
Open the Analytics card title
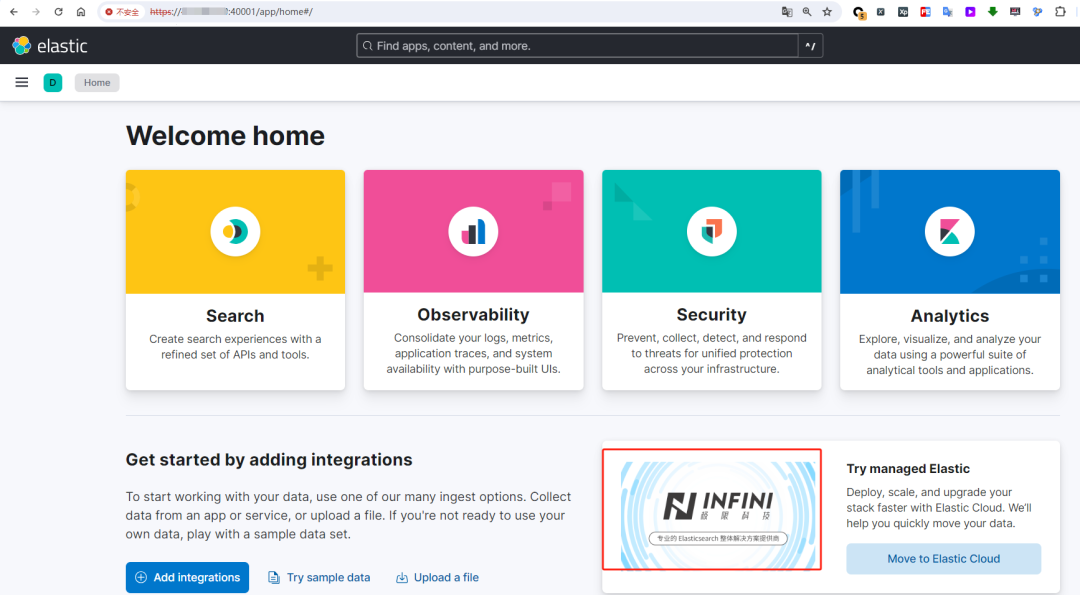tap(950, 315)
